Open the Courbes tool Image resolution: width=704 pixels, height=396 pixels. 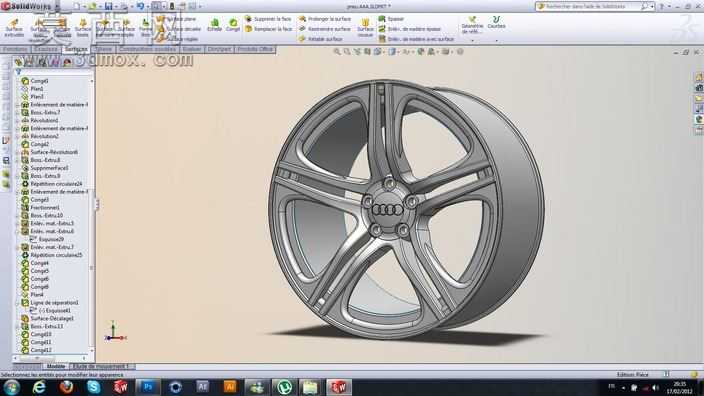point(496,22)
